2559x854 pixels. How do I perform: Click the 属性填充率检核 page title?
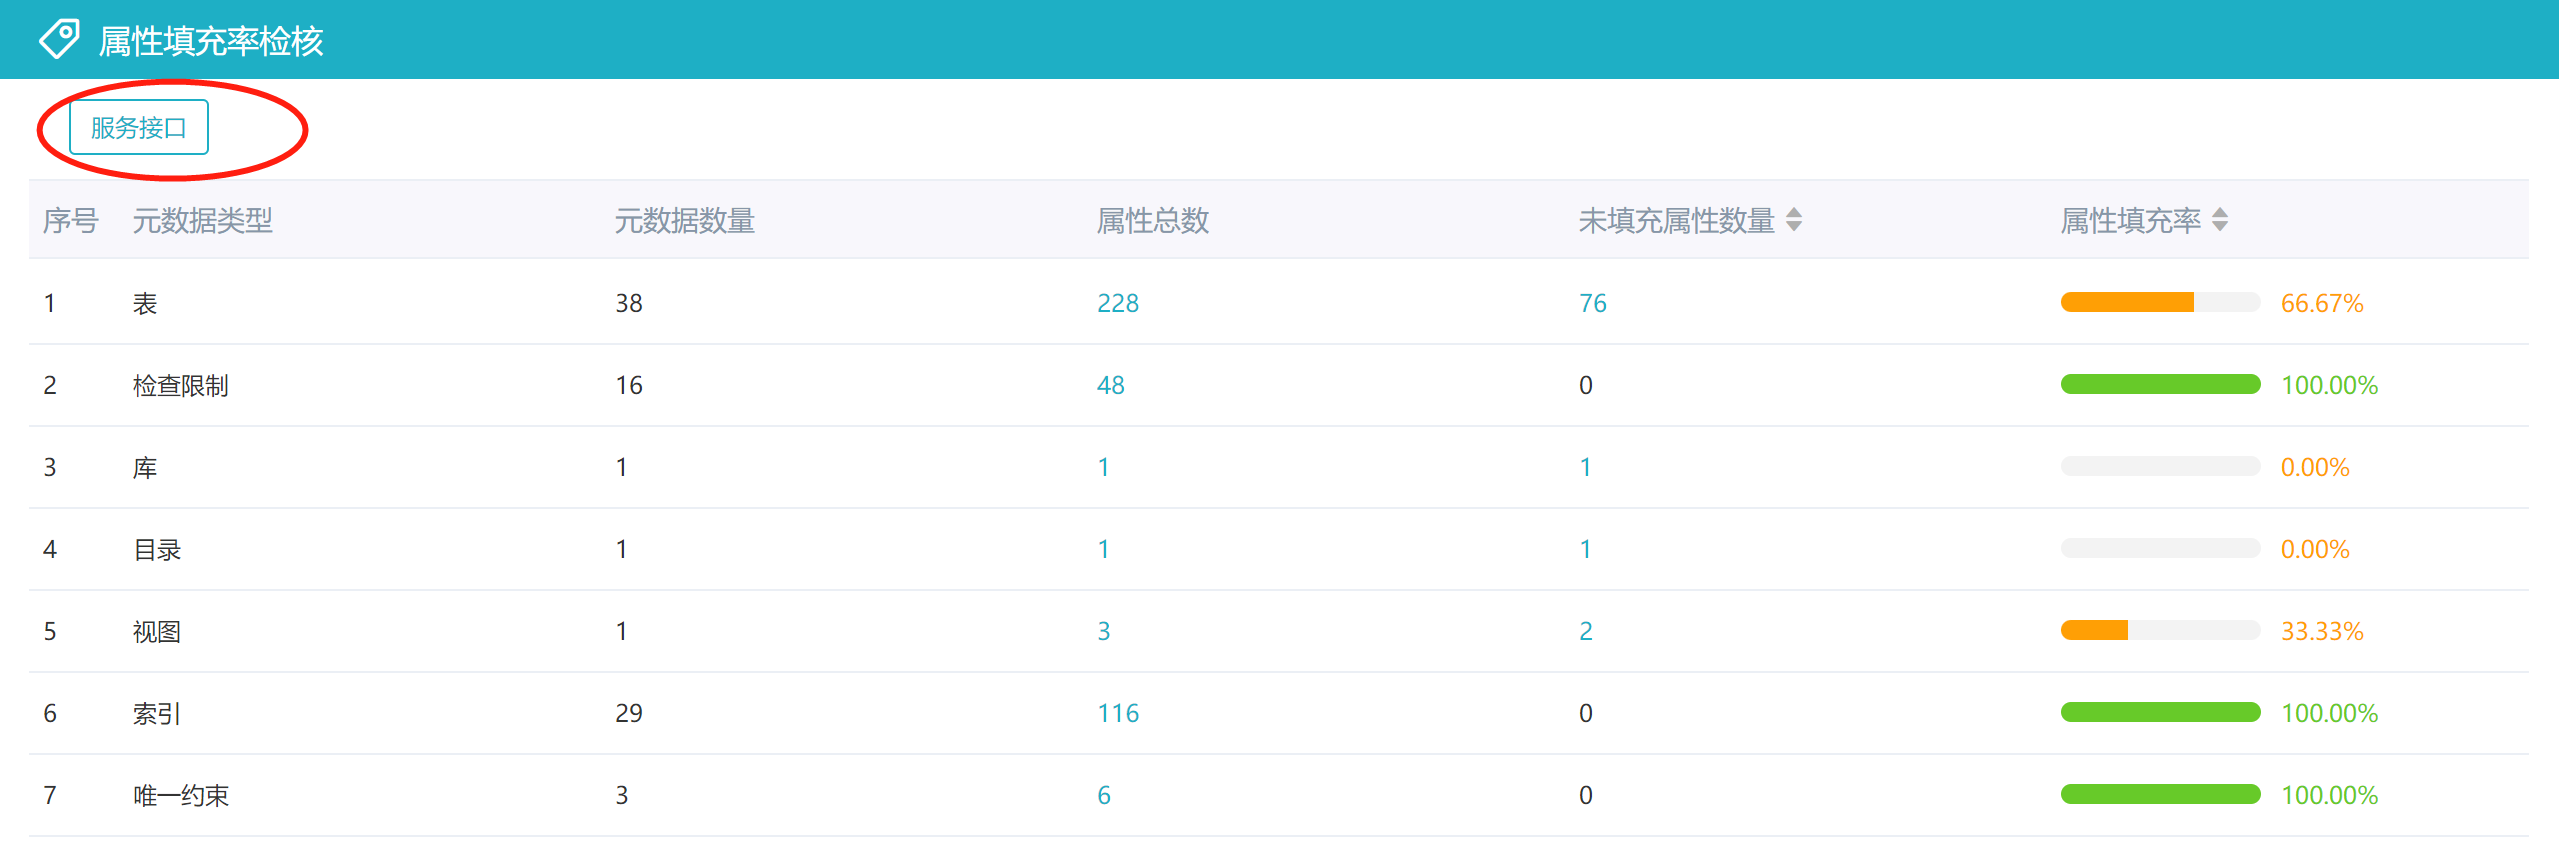click(x=211, y=41)
